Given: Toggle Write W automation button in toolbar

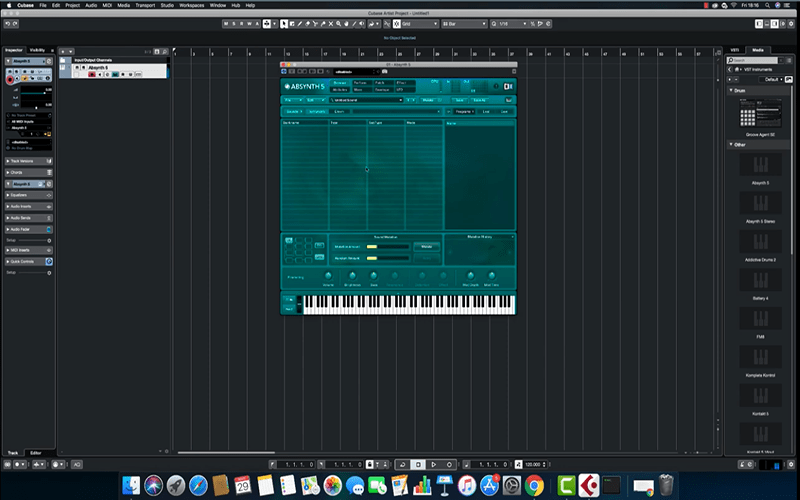Looking at the screenshot, I should 249,24.
